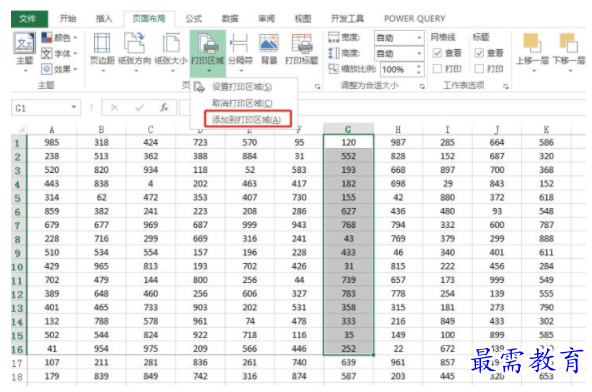
Task: Open the 页边距 margins options
Action: click(x=102, y=52)
